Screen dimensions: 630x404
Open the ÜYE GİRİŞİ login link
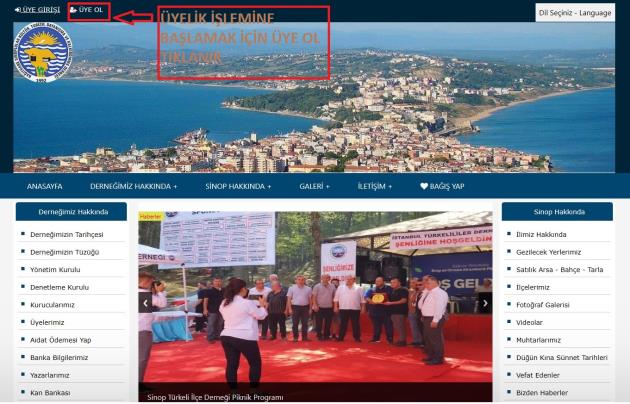coord(37,9)
